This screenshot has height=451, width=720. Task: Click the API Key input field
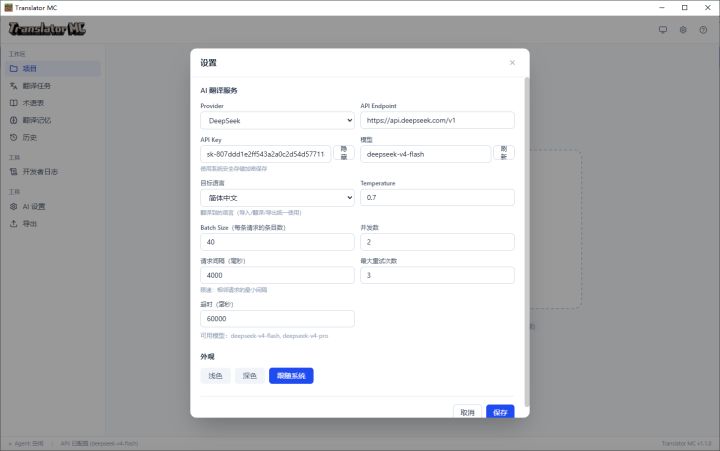[x=265, y=154]
